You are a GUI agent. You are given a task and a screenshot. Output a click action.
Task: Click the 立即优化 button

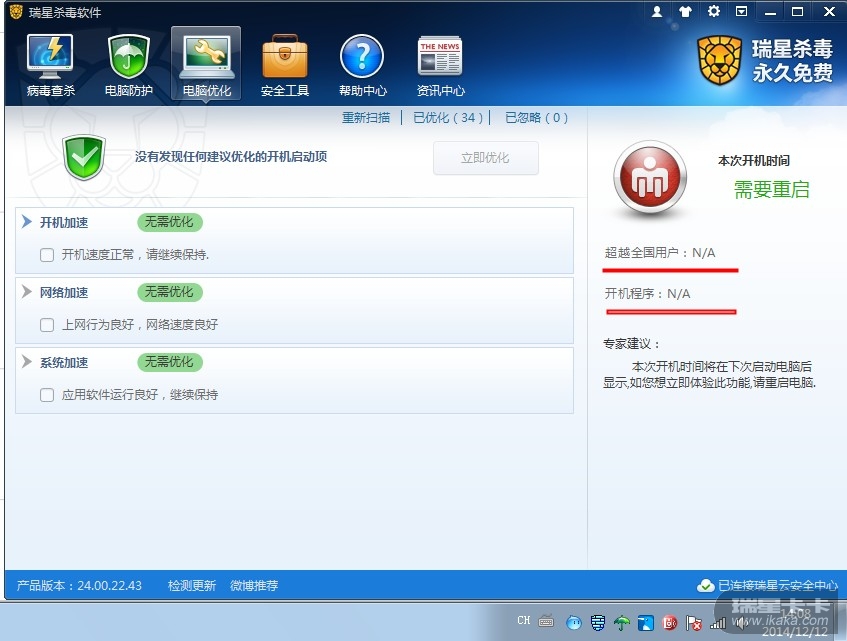pos(486,158)
